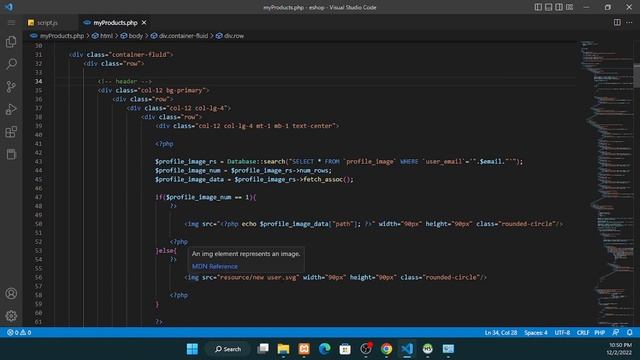Switch to the script.js tab

pos(47,23)
